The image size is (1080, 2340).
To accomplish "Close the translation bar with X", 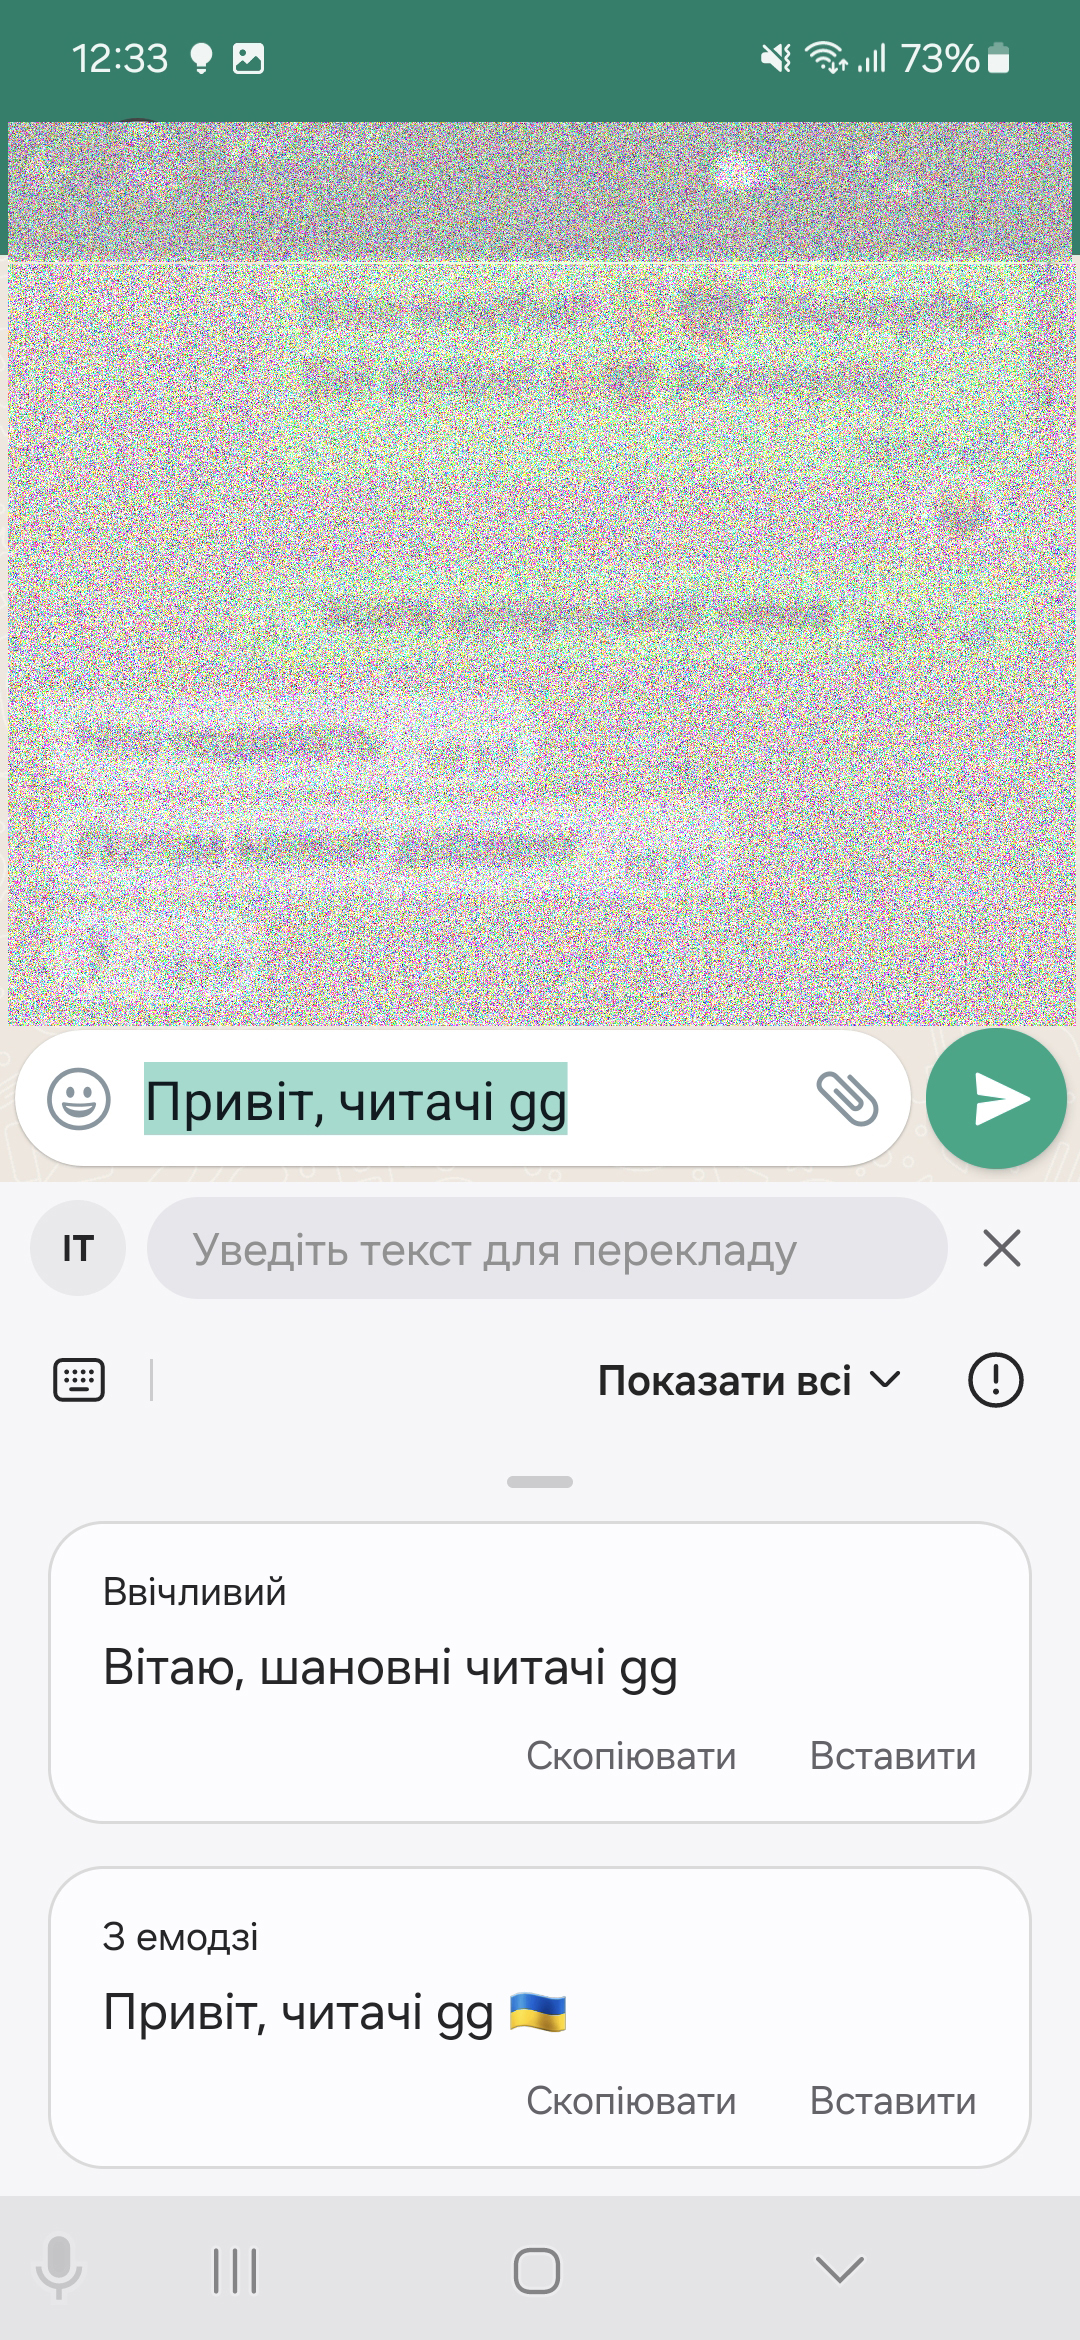I will 1002,1248.
